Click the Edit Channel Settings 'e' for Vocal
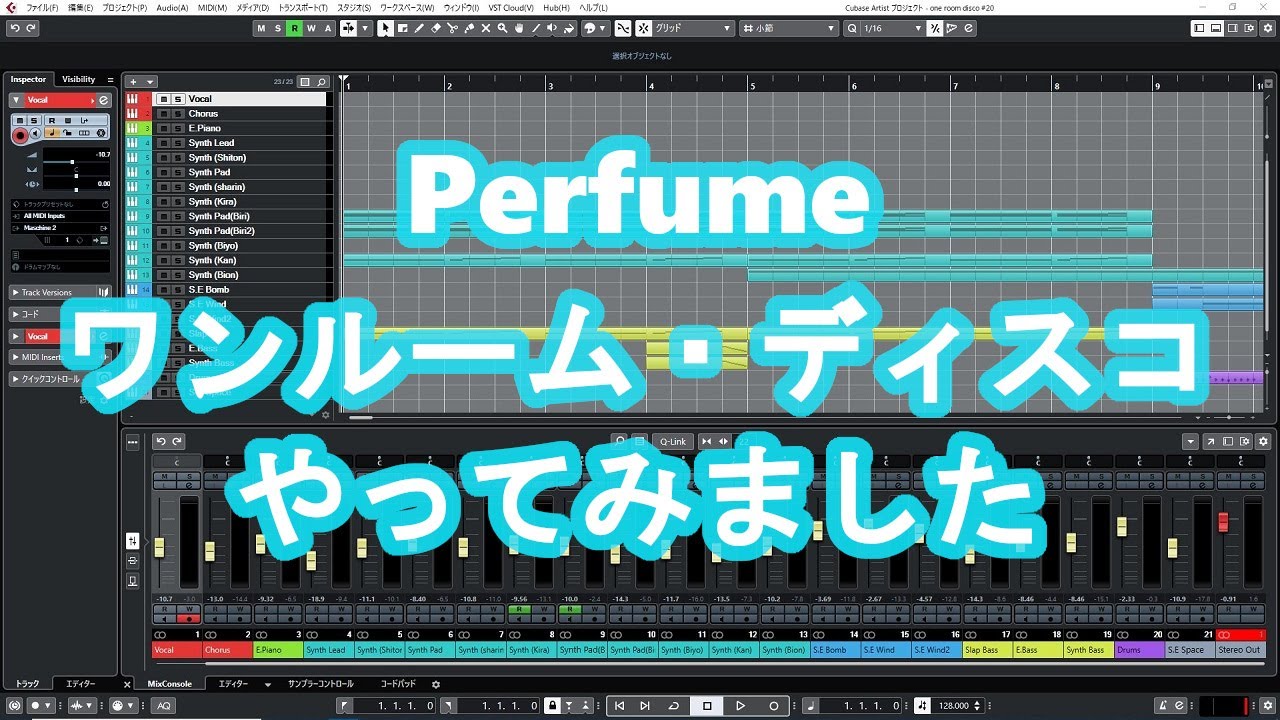The height and width of the screenshot is (720, 1280). coord(104,100)
